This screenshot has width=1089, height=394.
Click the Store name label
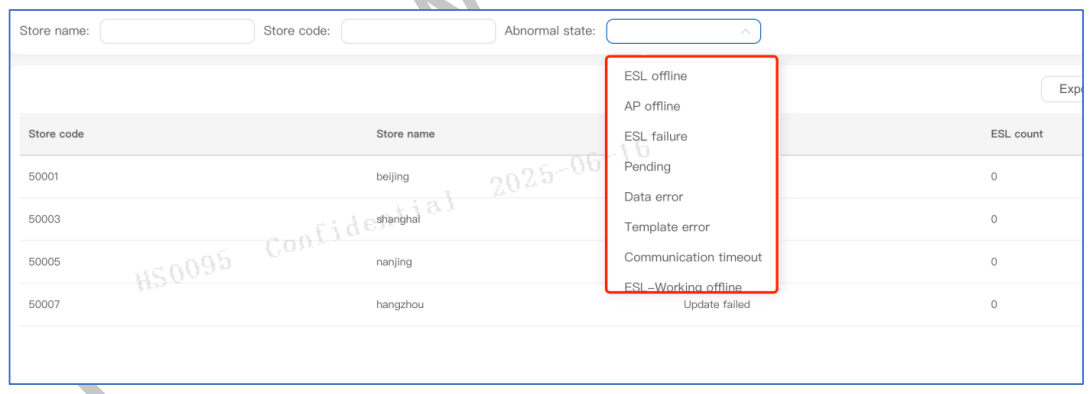click(x=54, y=31)
